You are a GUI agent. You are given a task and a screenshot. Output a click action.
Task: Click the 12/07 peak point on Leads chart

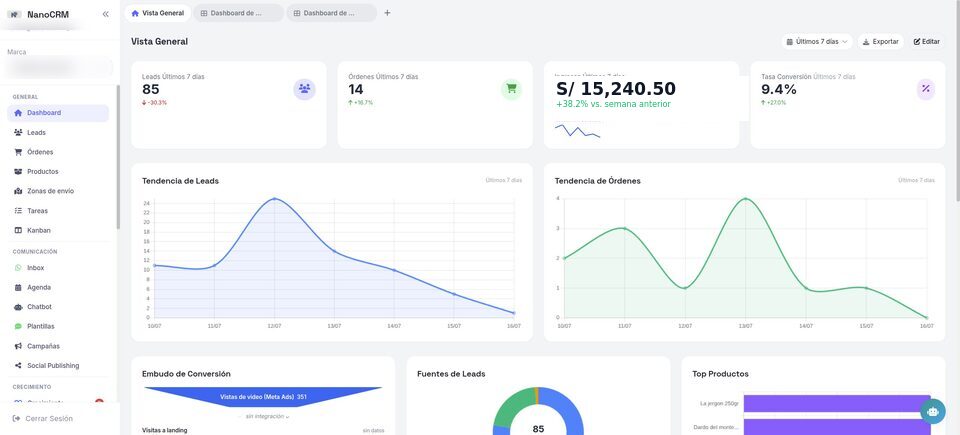point(274,199)
